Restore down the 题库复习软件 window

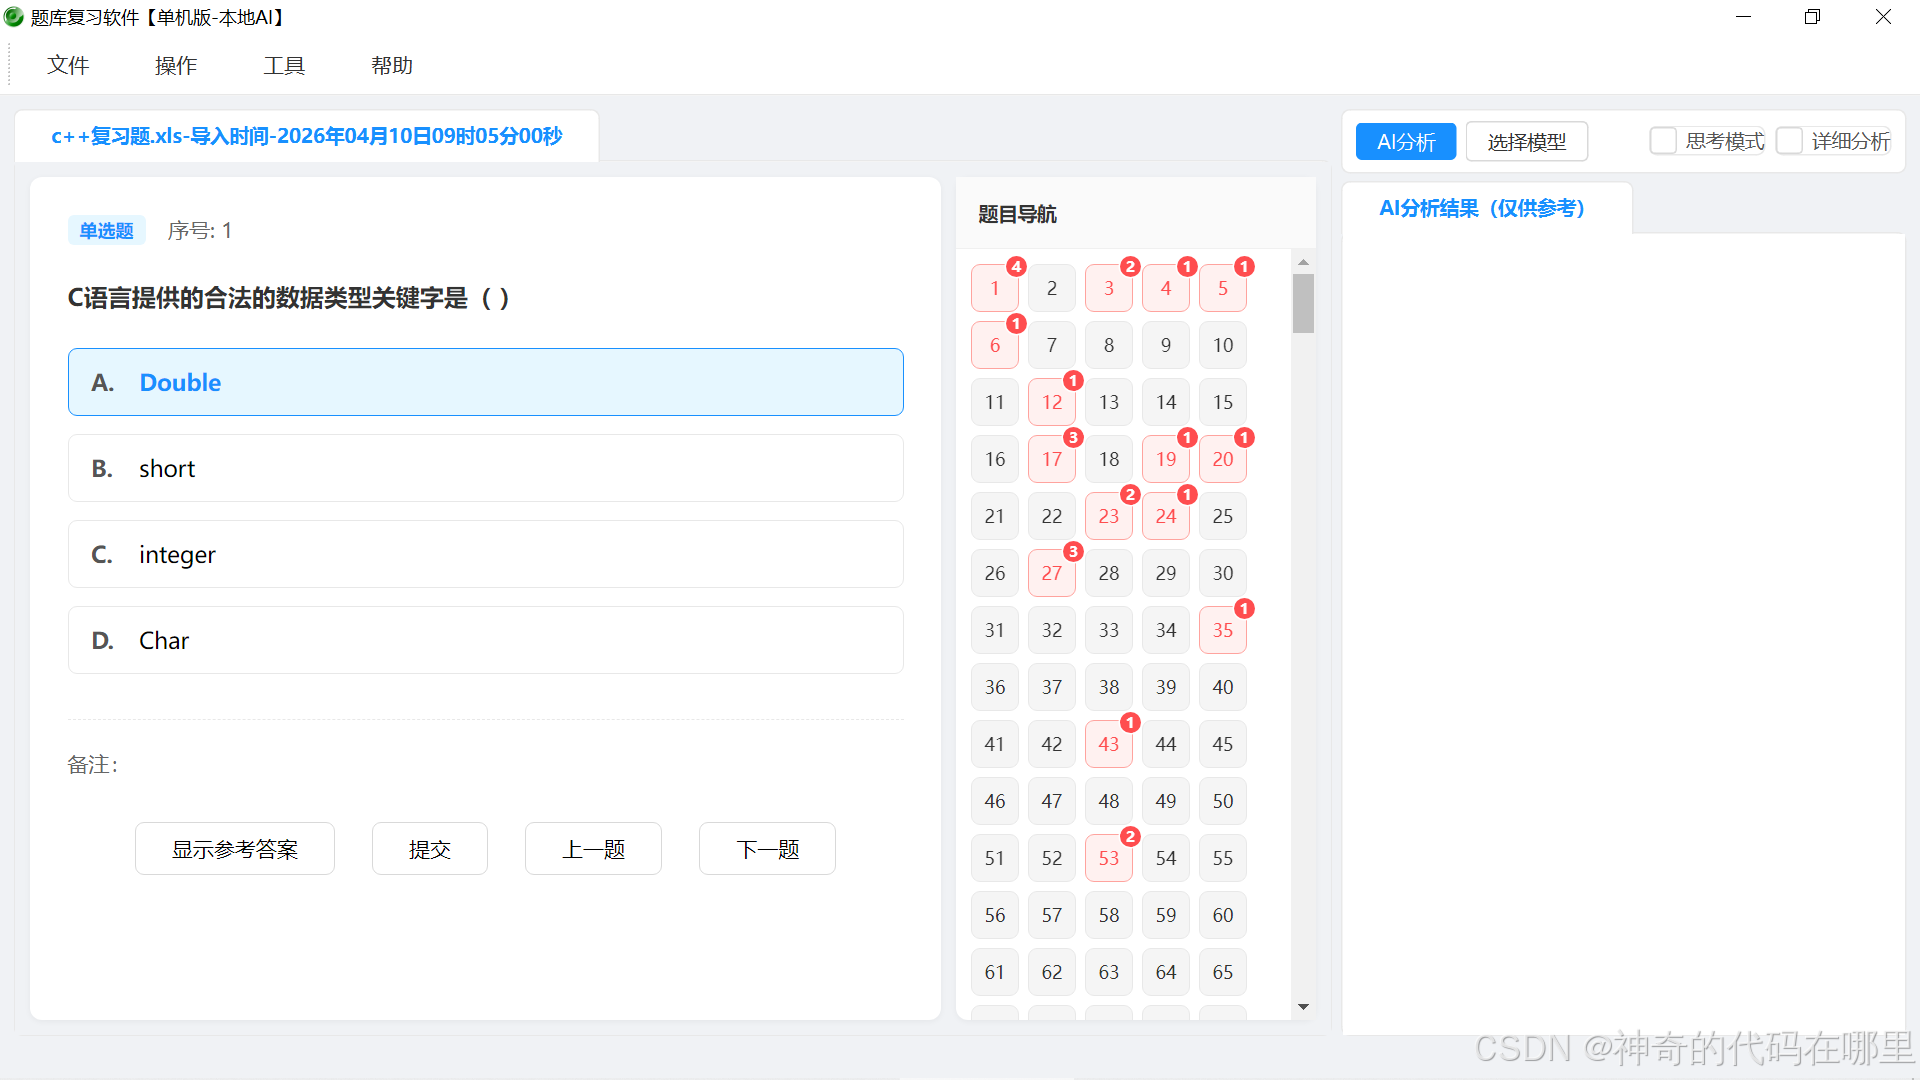pyautogui.click(x=1812, y=17)
